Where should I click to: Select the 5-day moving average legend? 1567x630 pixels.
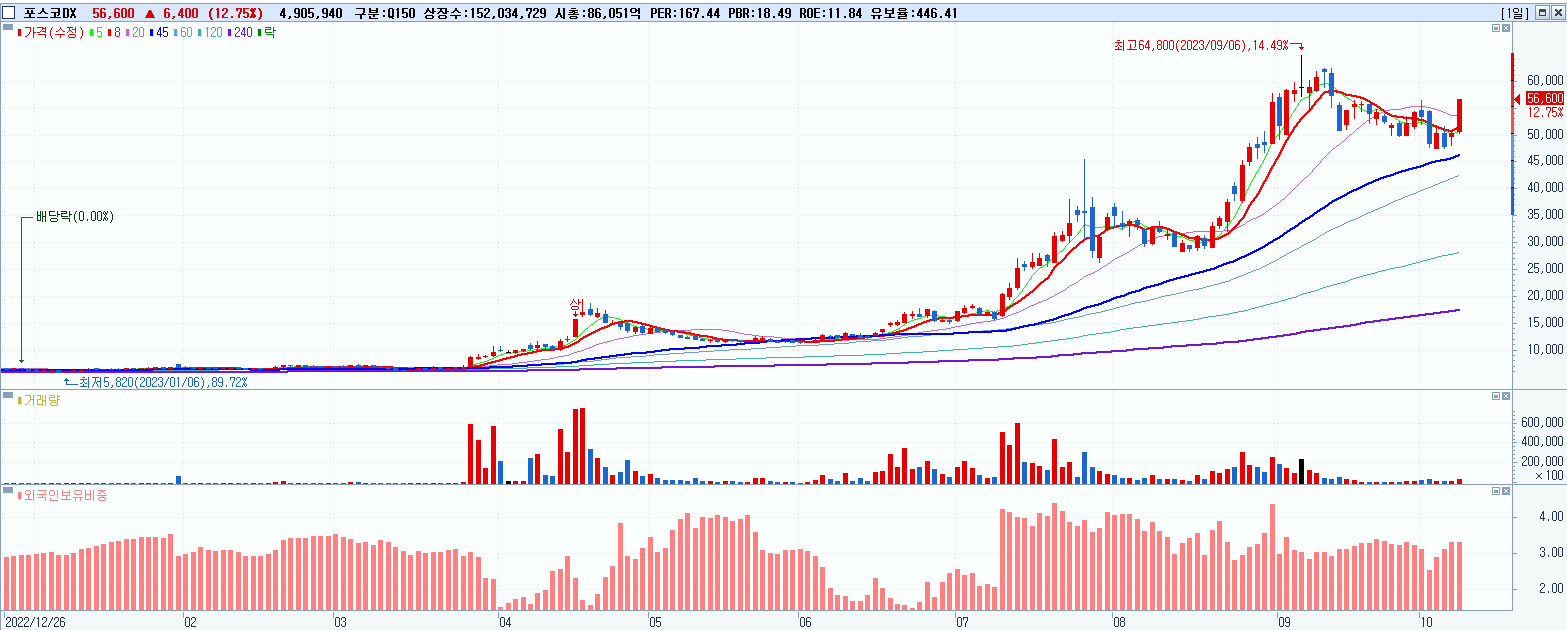(96, 33)
